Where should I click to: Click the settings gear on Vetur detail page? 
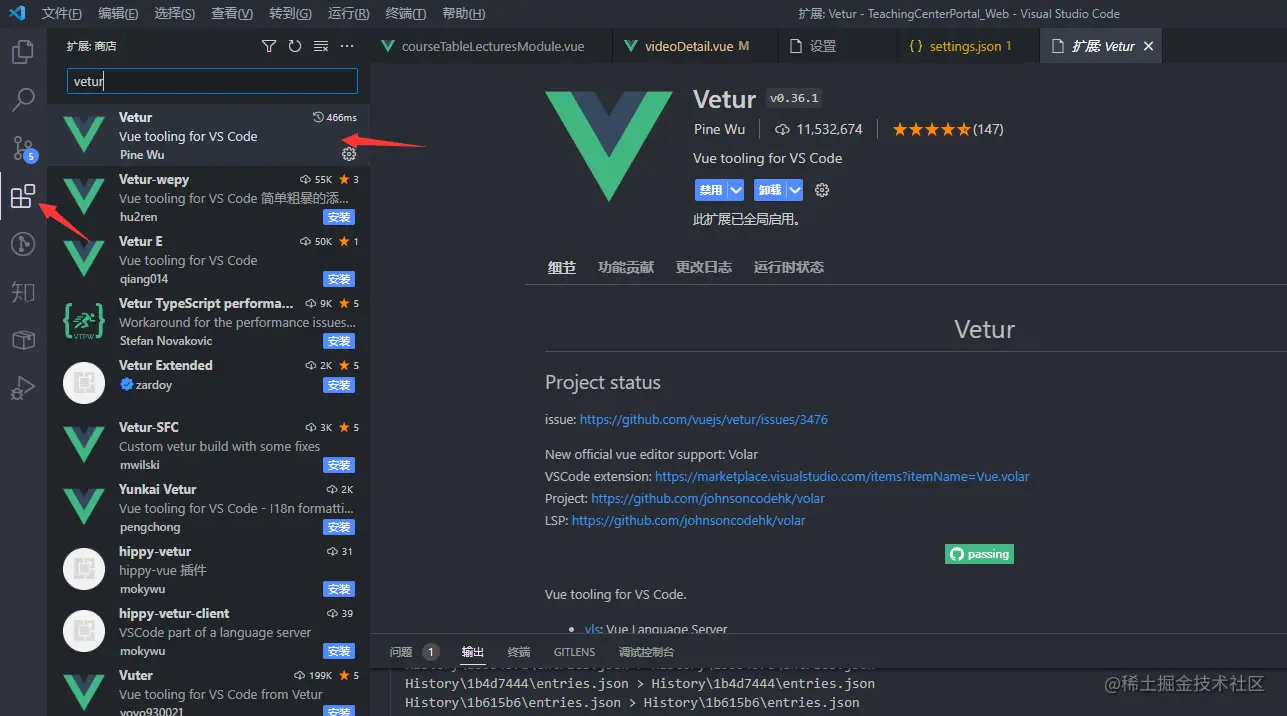click(x=822, y=190)
